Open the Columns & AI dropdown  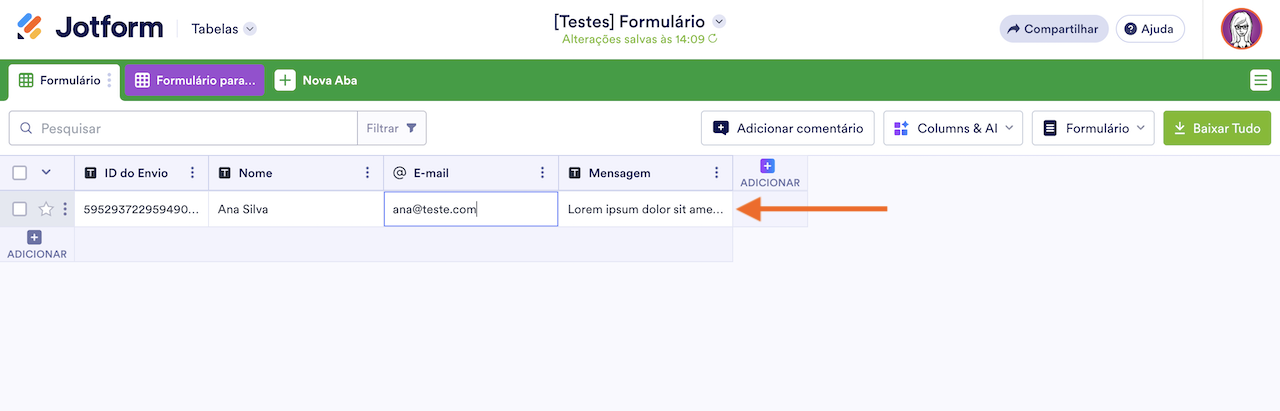click(953, 128)
